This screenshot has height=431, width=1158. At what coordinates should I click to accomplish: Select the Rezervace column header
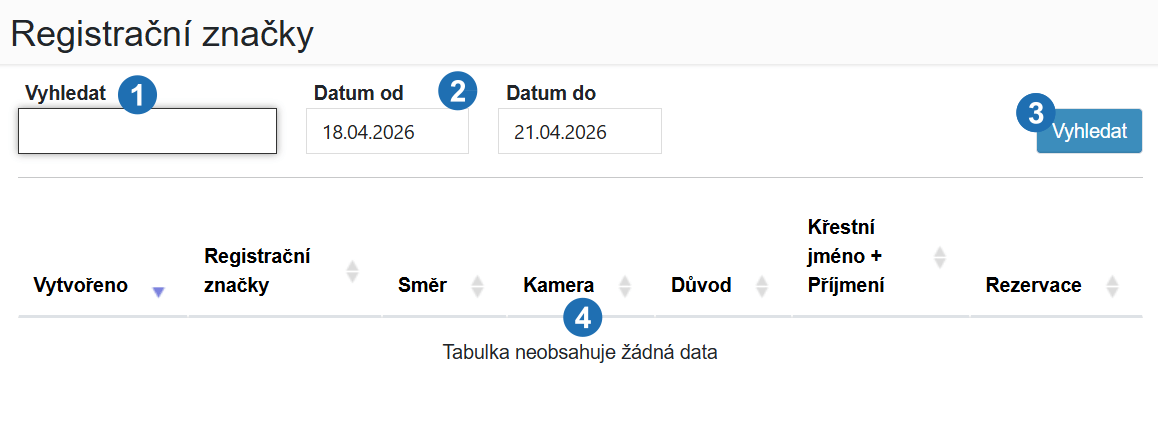pyautogui.click(x=1034, y=286)
